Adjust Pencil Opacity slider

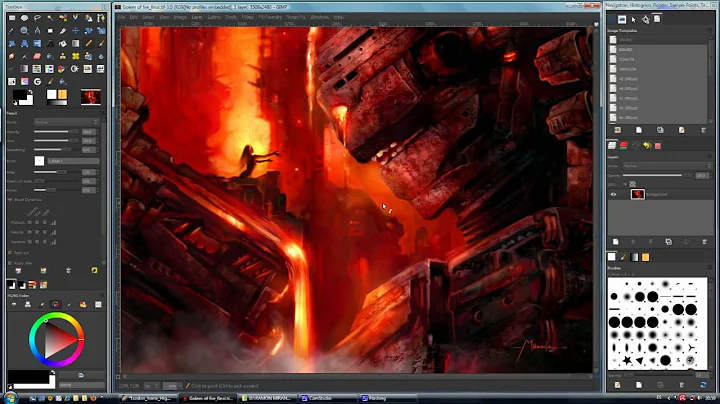(56, 132)
